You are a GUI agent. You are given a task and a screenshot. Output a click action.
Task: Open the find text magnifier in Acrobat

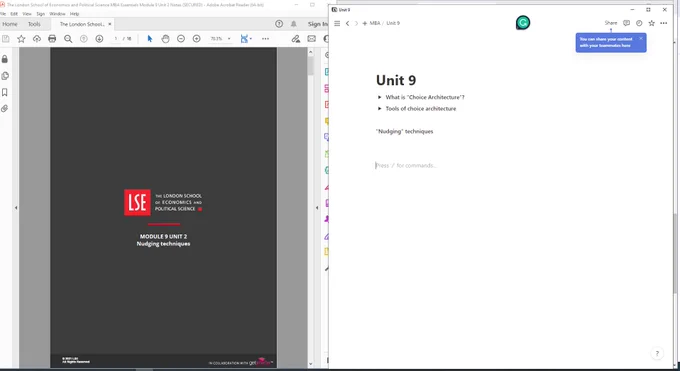click(x=68, y=39)
